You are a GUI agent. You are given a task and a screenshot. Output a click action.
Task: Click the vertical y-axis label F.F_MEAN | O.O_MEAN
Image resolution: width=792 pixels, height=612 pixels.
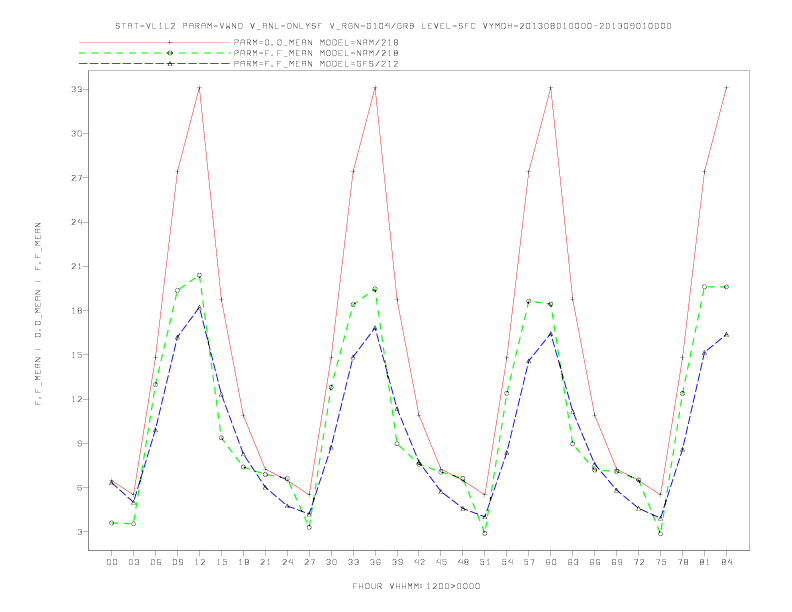[38, 314]
